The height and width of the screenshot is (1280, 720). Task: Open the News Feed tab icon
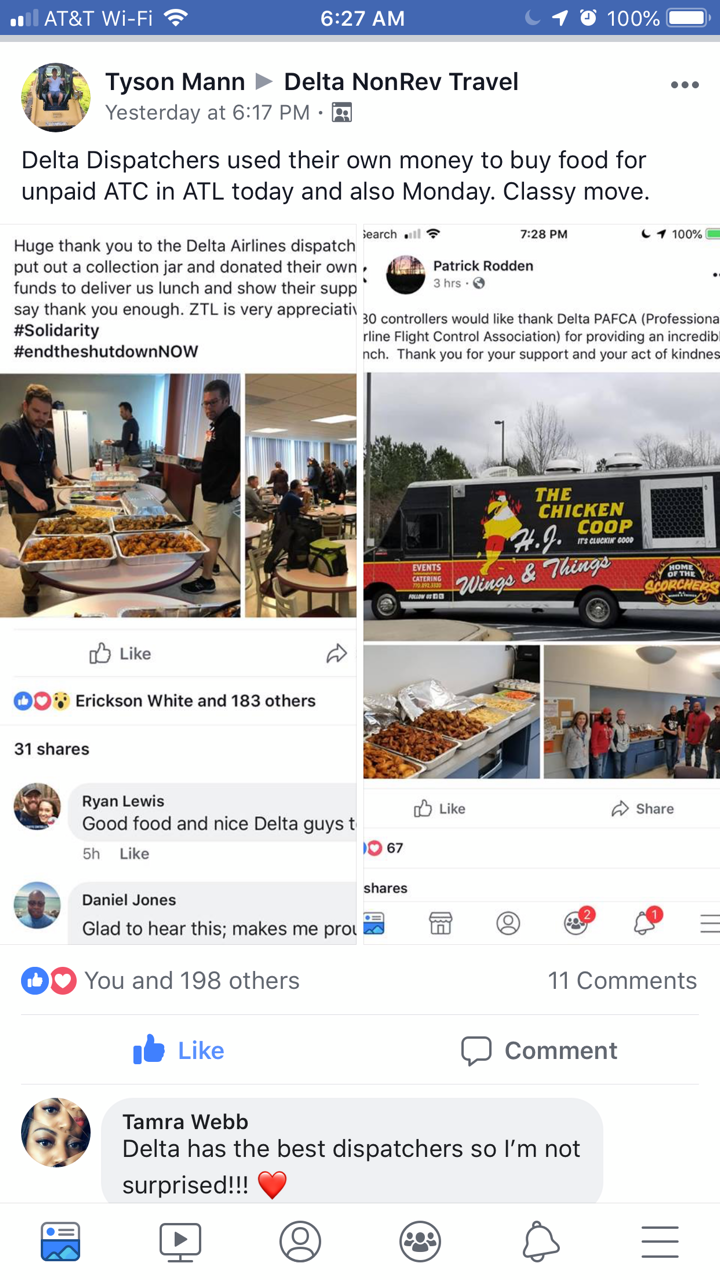(60, 1241)
